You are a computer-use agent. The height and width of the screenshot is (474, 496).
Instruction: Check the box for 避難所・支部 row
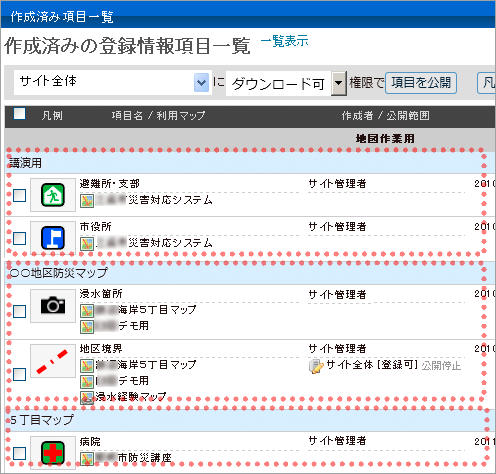click(x=19, y=195)
